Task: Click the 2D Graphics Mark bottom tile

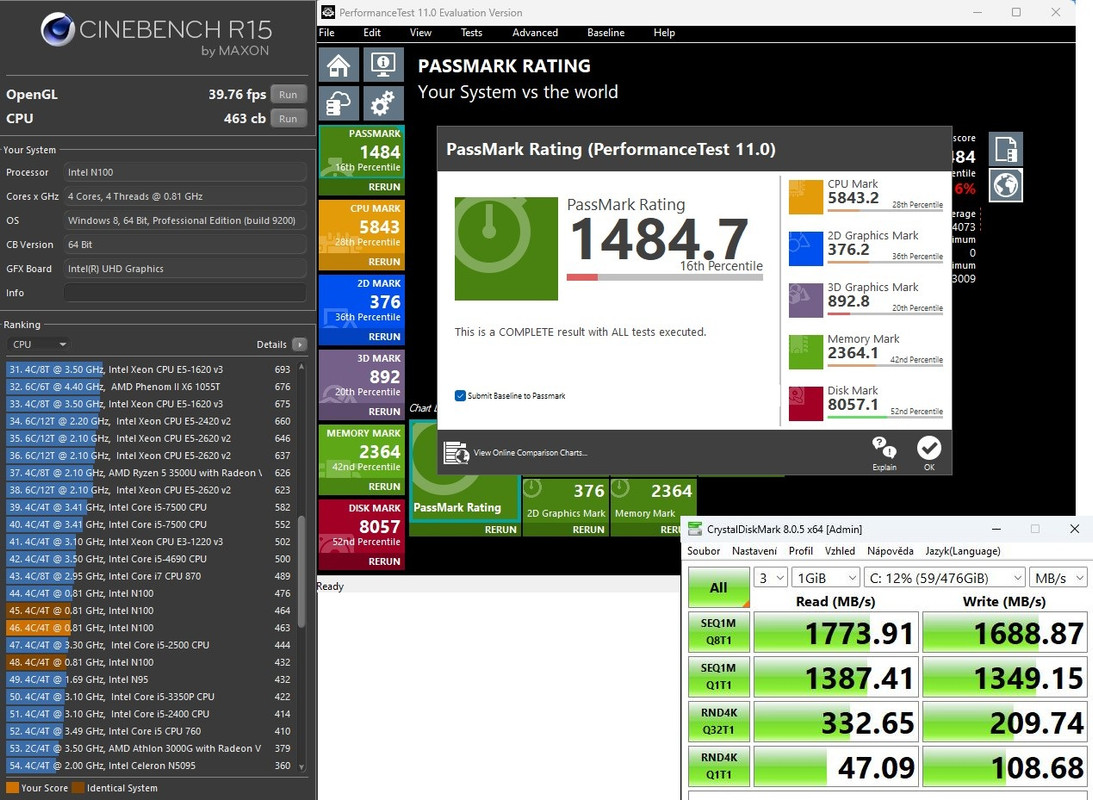Action: [565, 507]
